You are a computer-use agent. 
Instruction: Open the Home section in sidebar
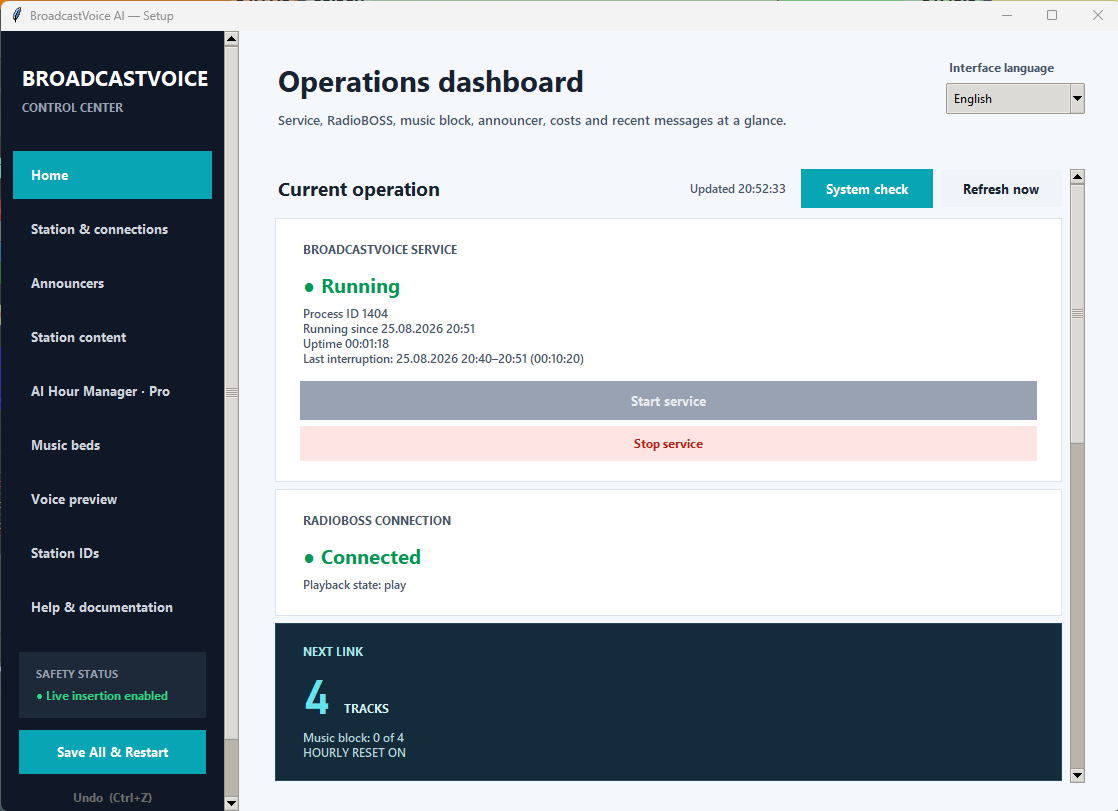pos(112,175)
